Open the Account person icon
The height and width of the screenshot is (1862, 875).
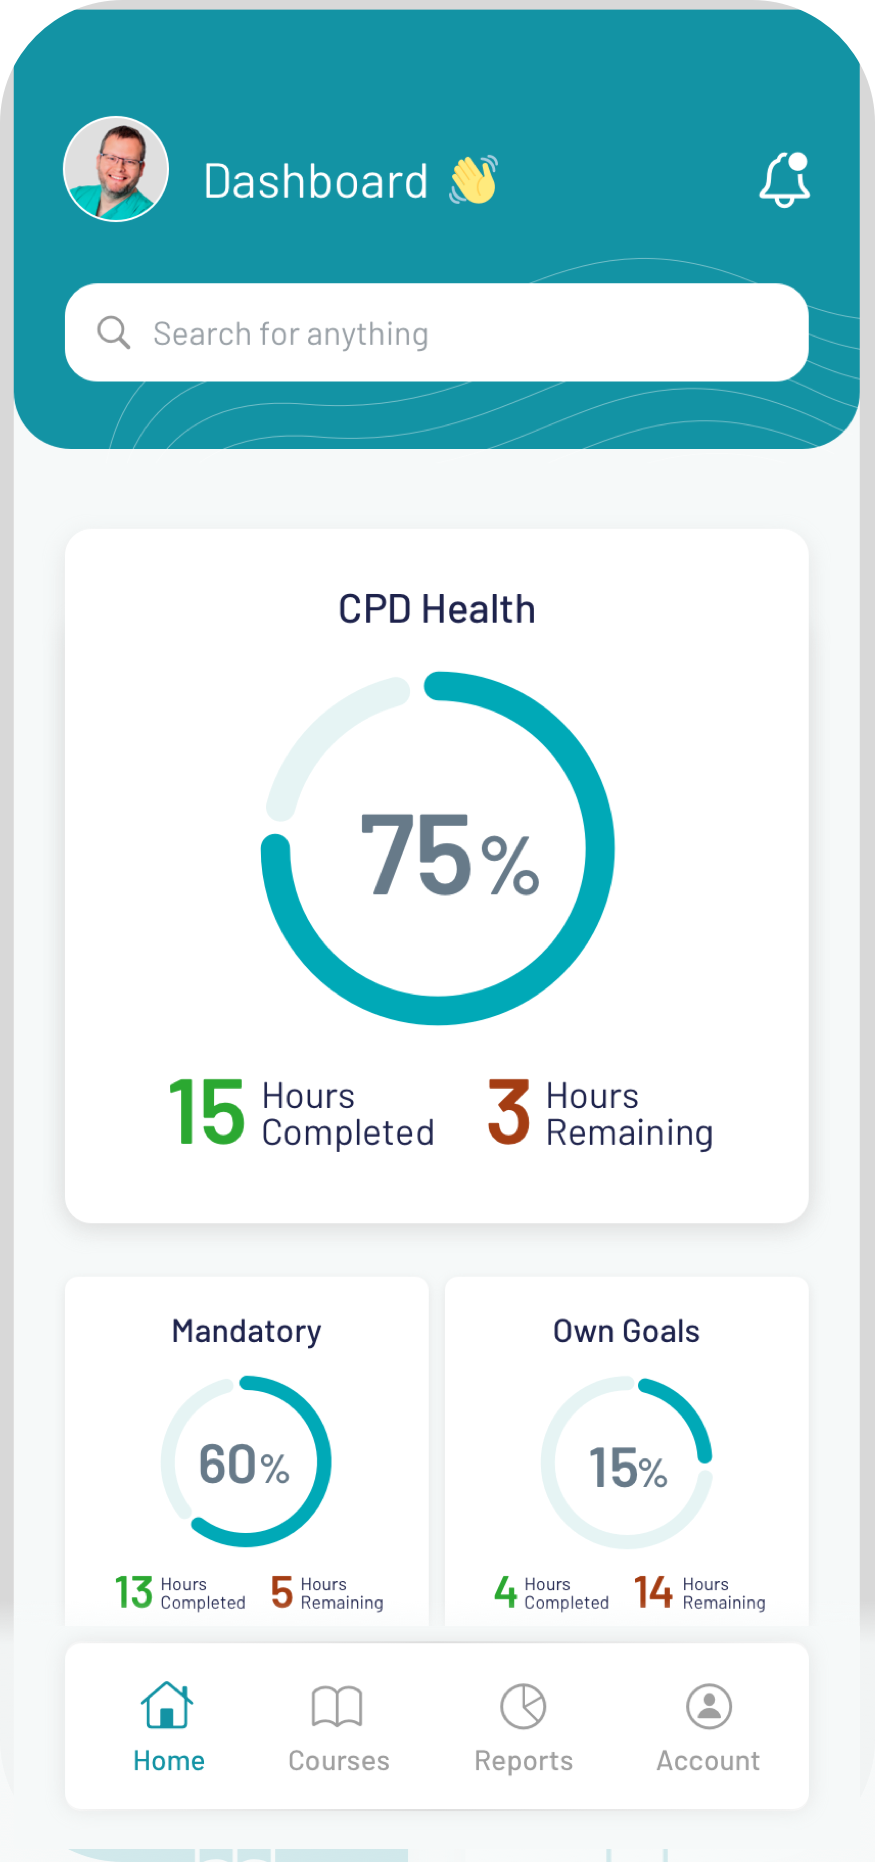[x=709, y=1706]
